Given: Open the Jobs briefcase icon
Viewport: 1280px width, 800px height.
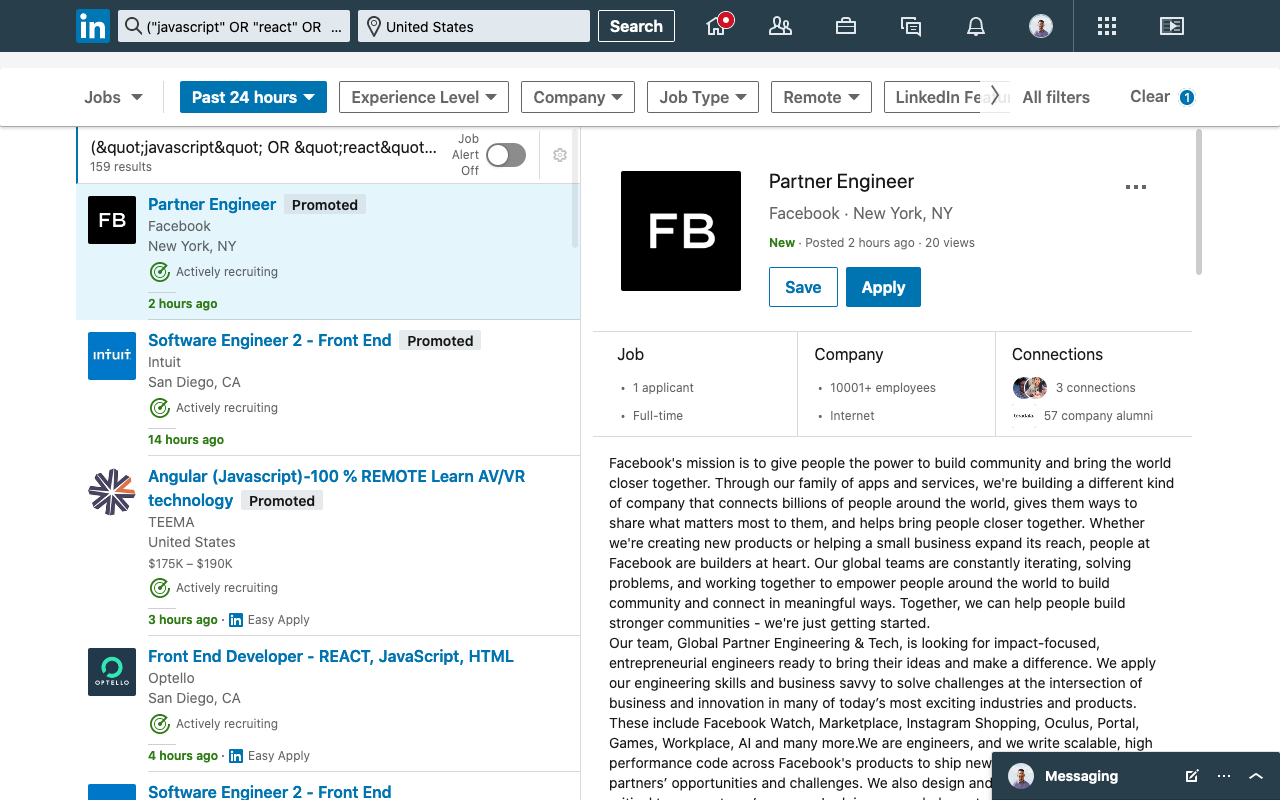Looking at the screenshot, I should point(846,26).
